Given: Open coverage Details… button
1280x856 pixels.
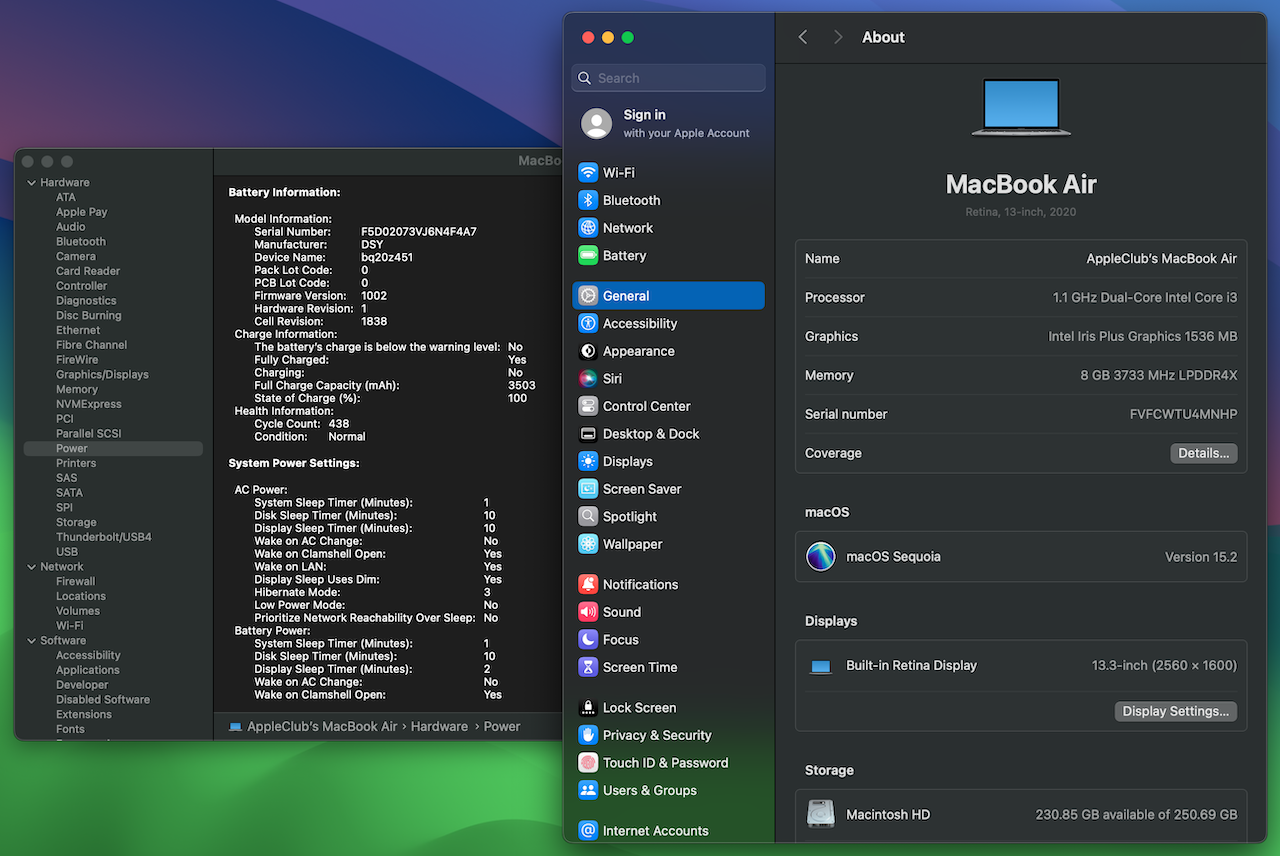Looking at the screenshot, I should [1204, 453].
